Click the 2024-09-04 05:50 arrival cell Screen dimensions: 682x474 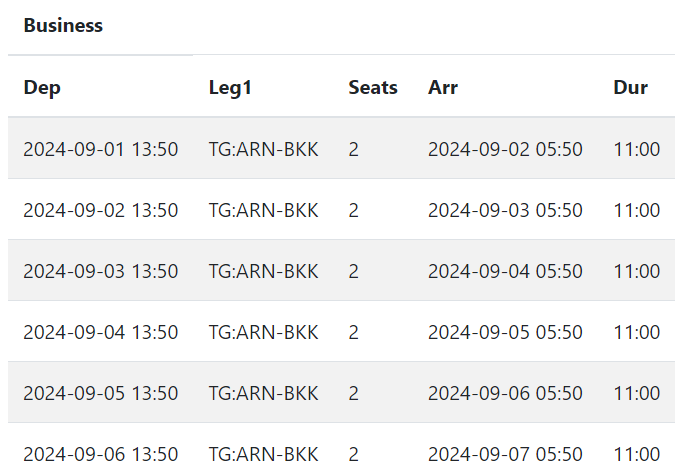coord(505,271)
